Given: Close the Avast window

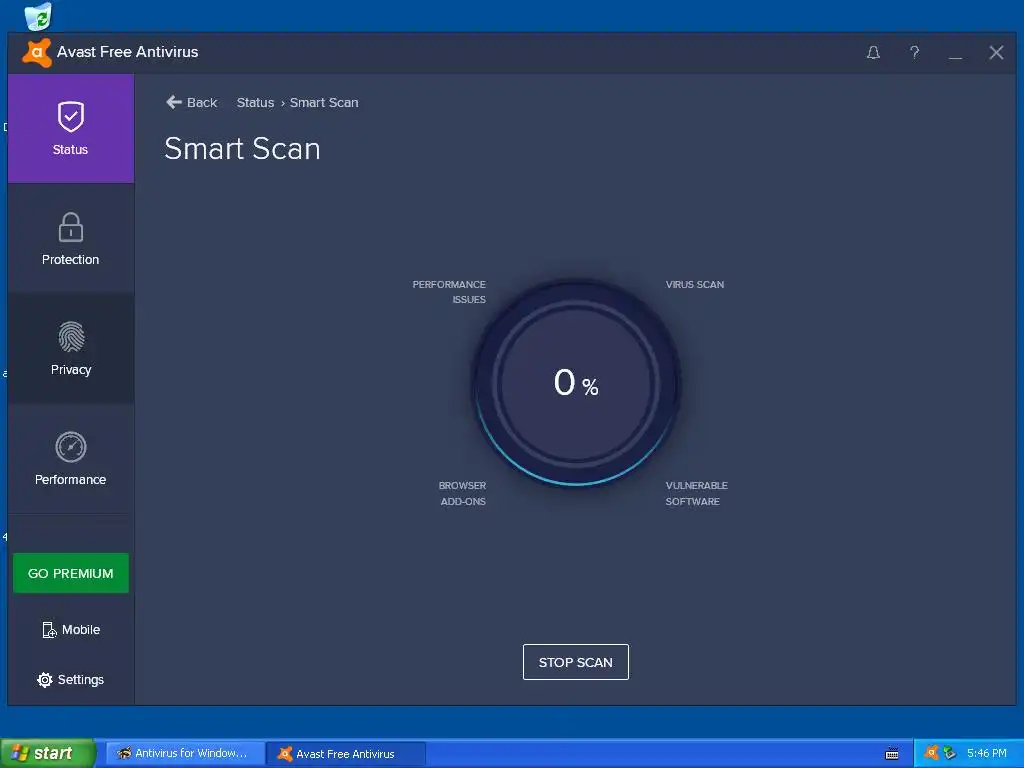Looking at the screenshot, I should [x=996, y=52].
